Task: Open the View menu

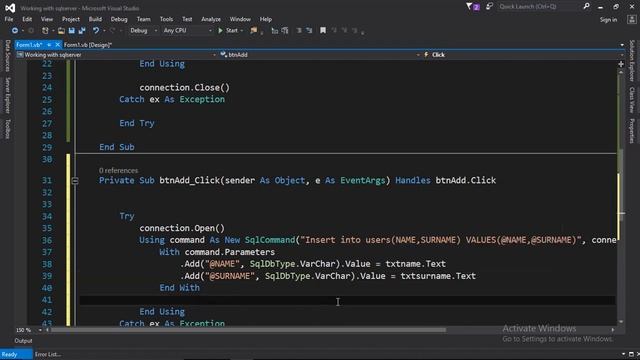Action: click(x=47, y=19)
